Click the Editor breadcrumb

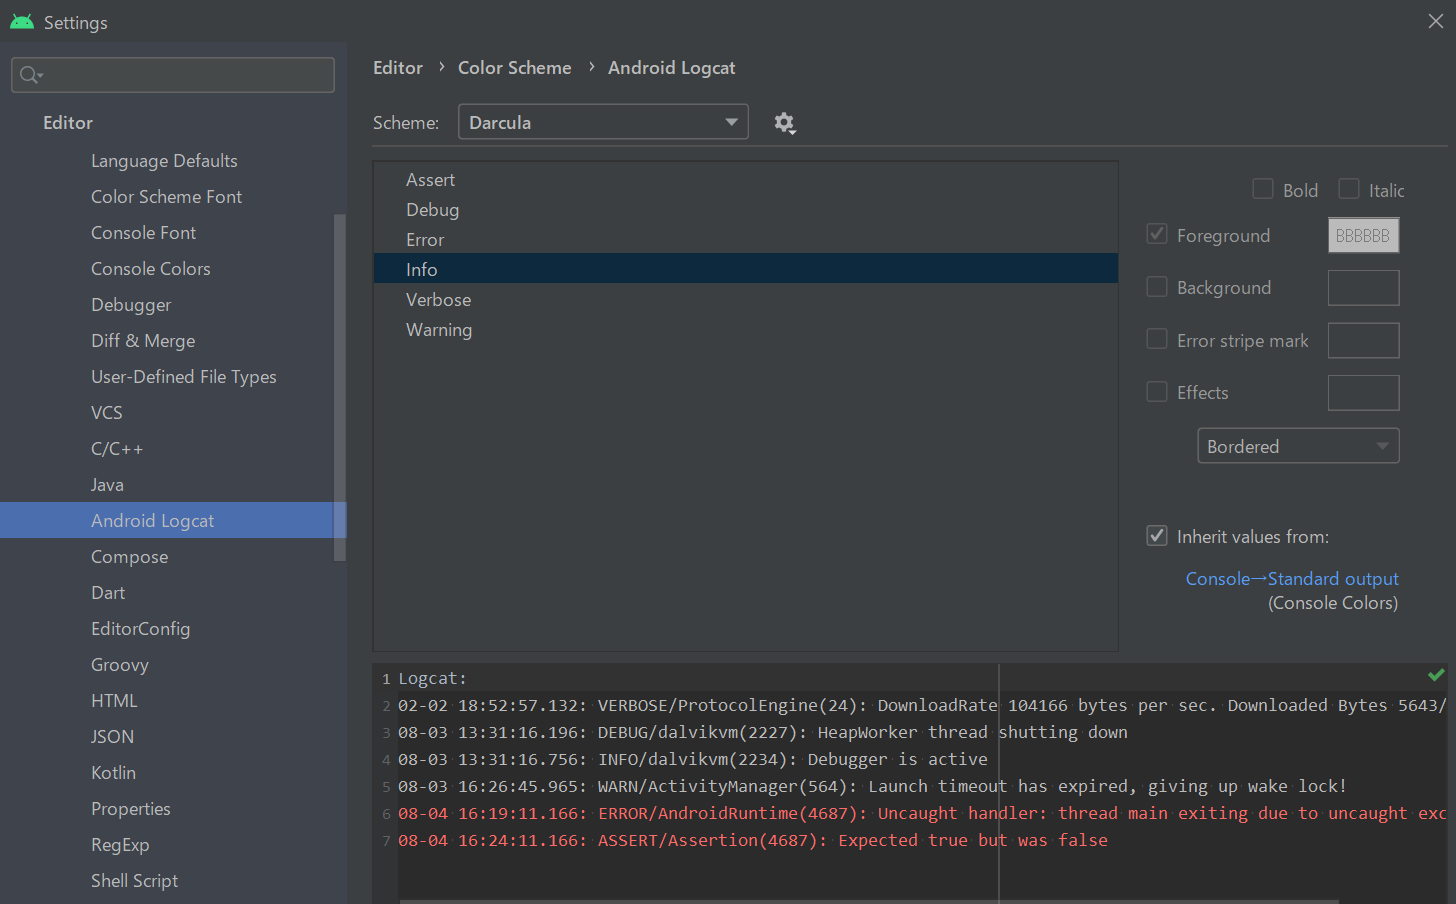[x=398, y=68]
